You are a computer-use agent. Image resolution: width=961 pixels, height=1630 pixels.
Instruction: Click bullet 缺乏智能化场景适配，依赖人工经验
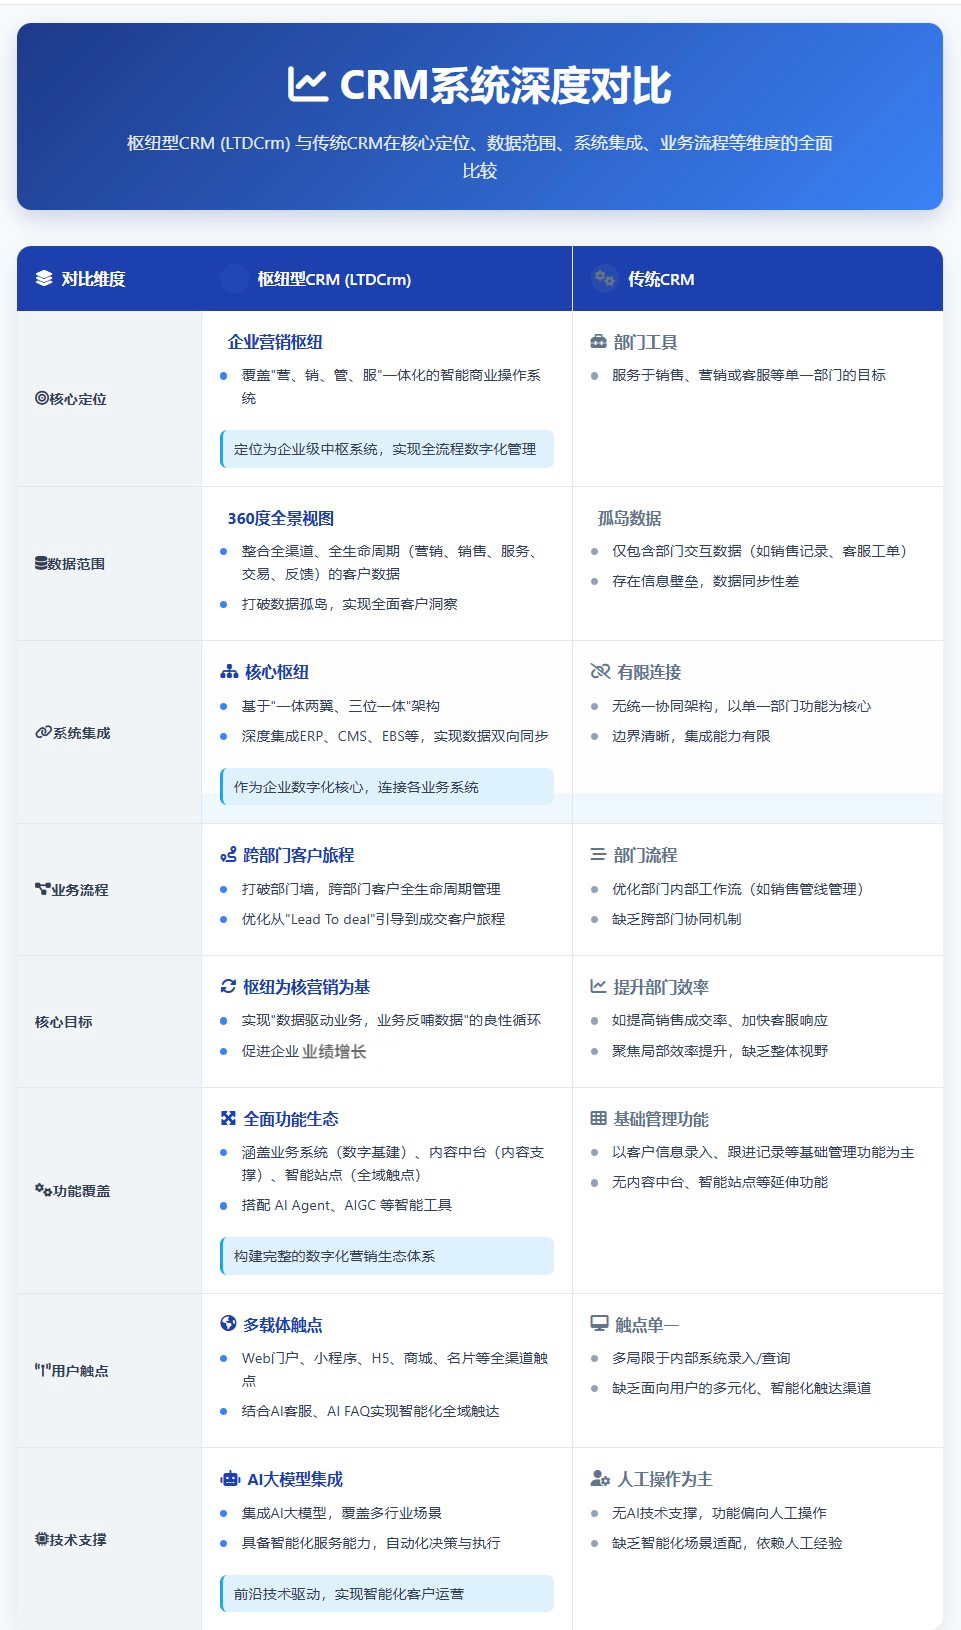click(727, 1543)
